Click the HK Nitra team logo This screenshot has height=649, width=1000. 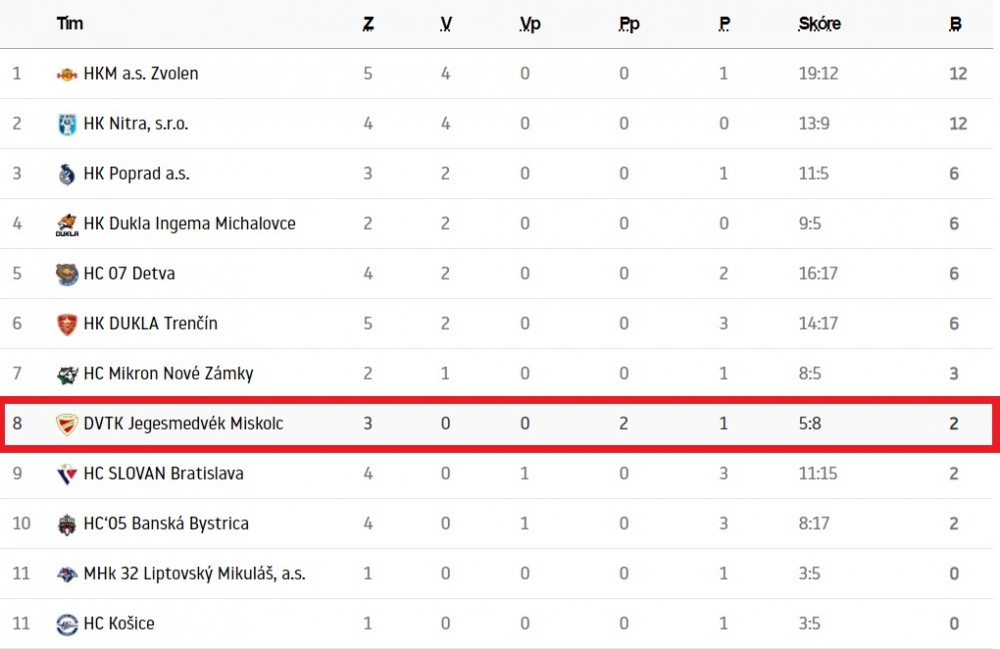(67, 124)
